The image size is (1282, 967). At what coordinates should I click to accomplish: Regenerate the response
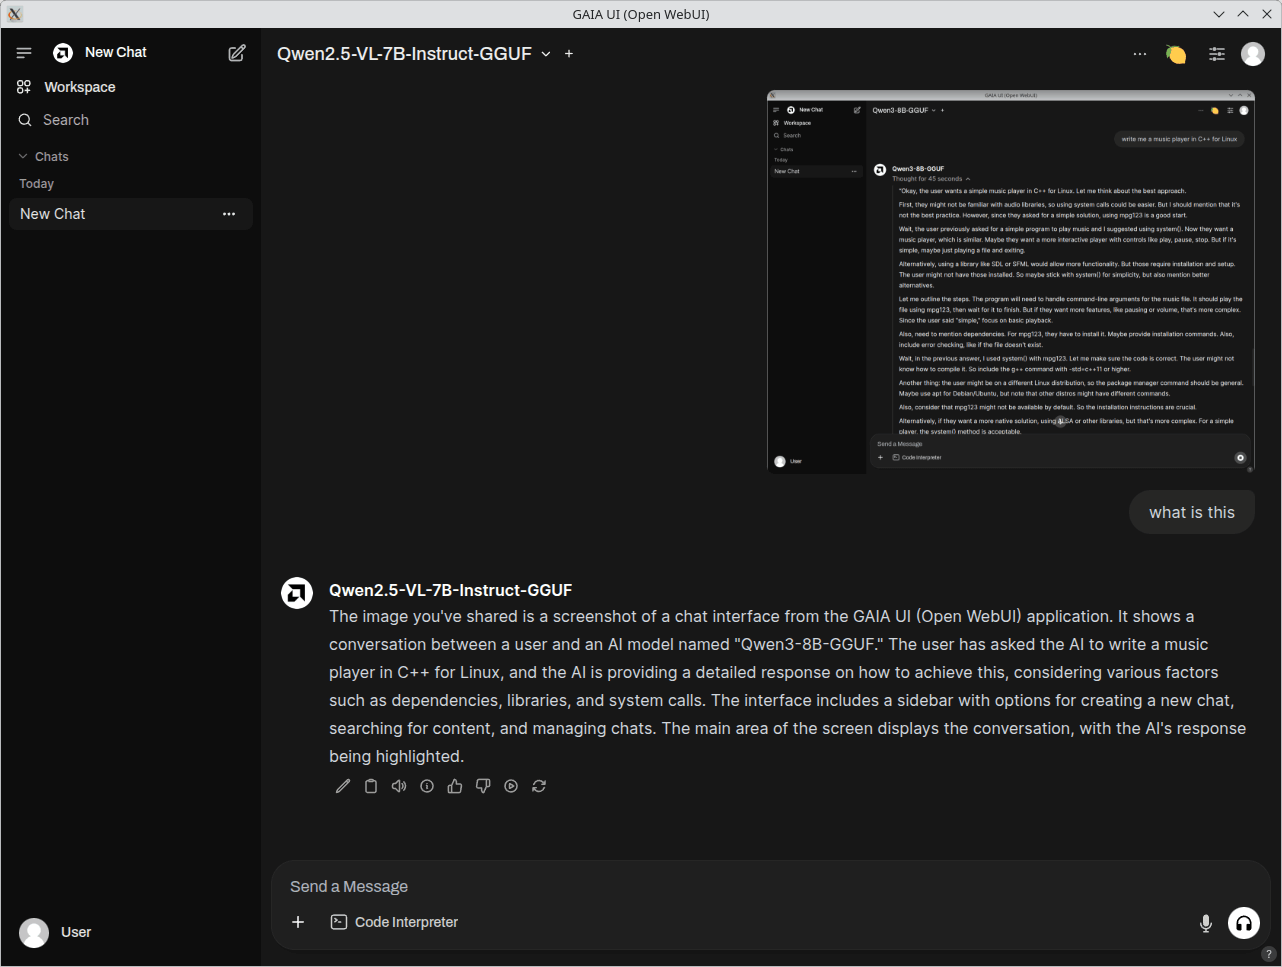click(539, 786)
